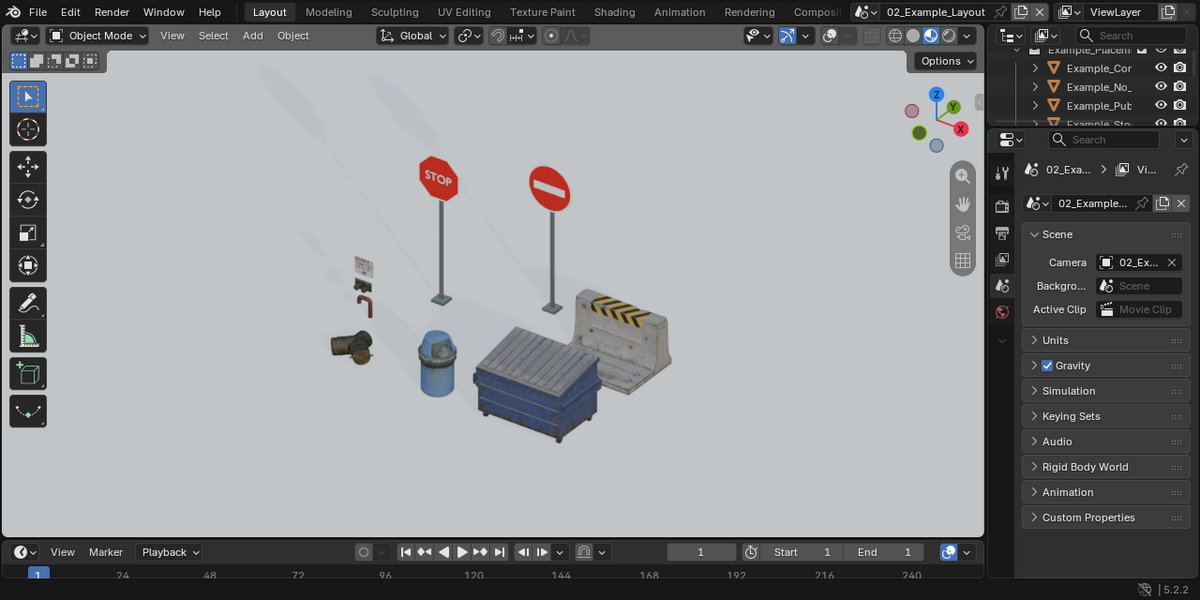Switch to Shading workspace tab

coord(614,12)
